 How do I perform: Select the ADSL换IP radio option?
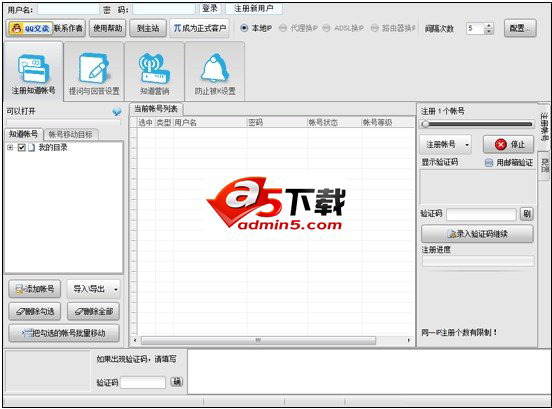tap(327, 28)
